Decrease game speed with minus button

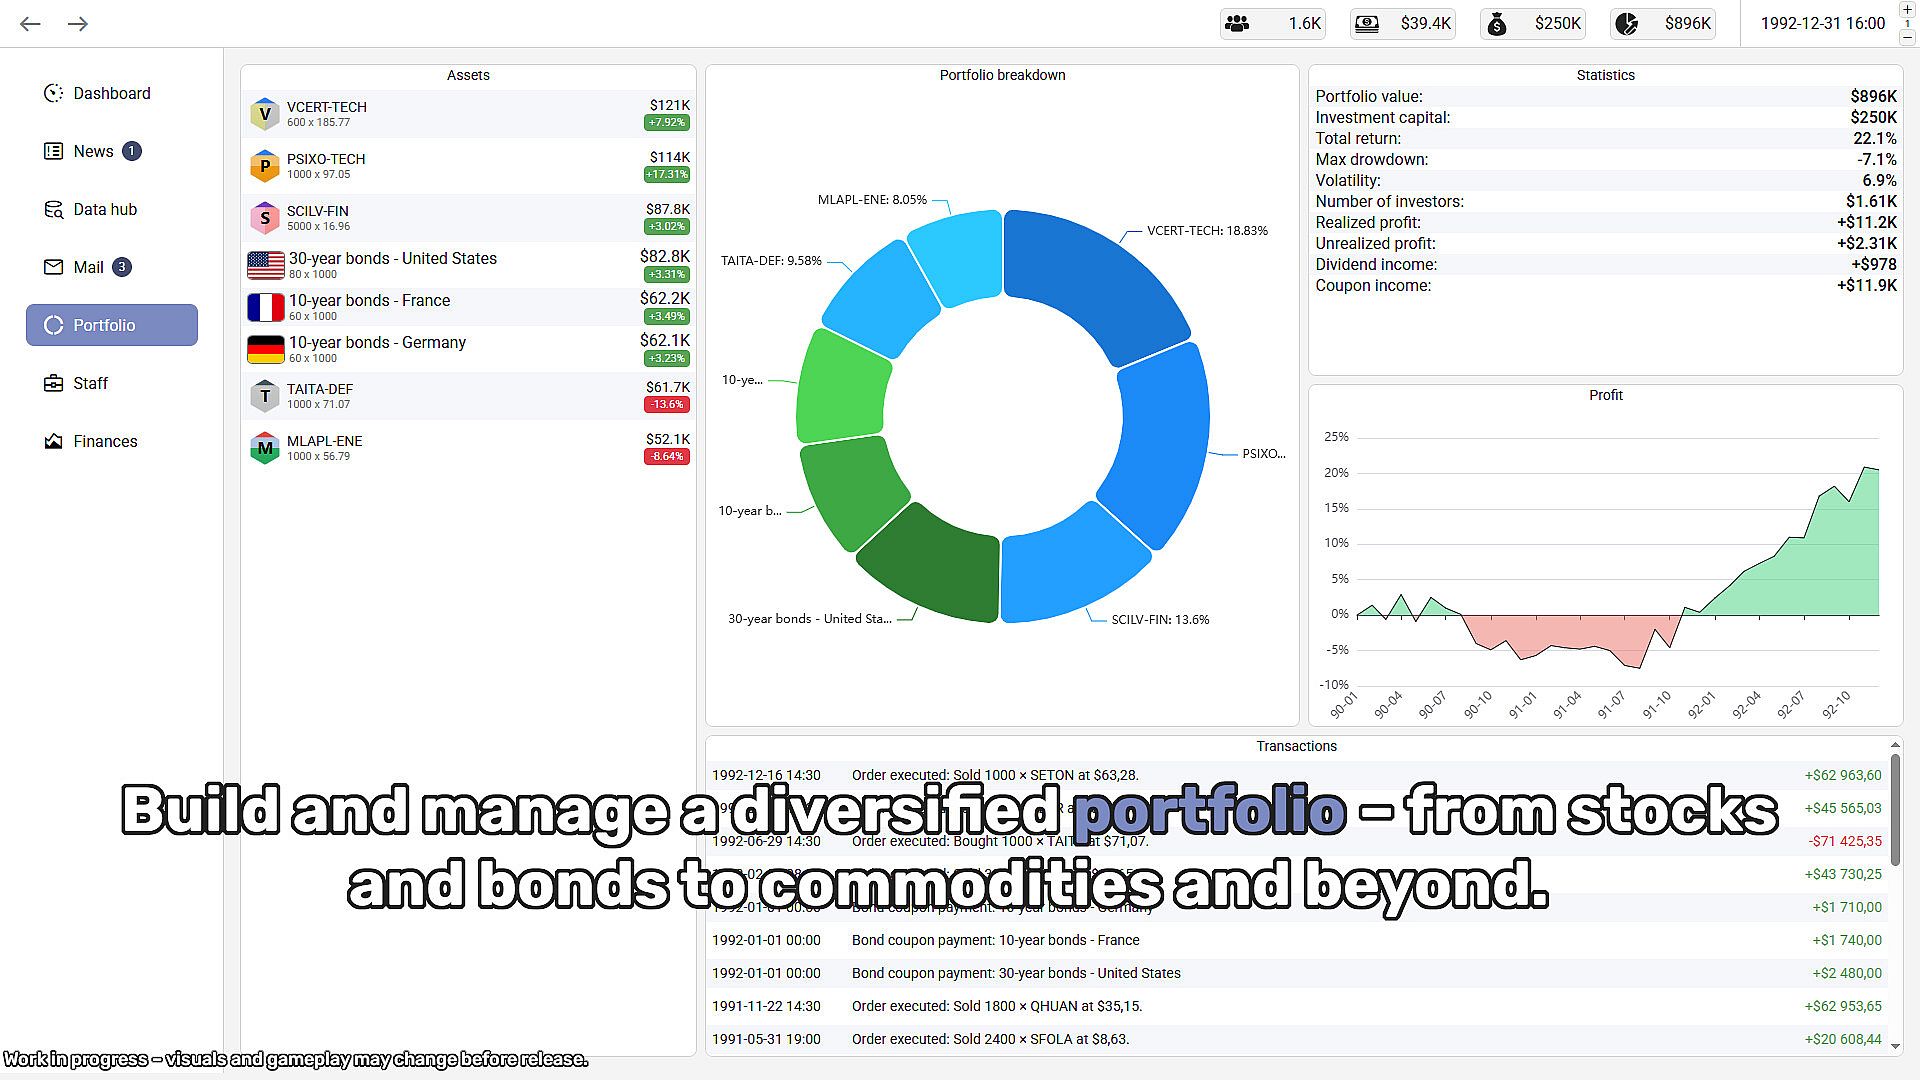(x=1907, y=37)
